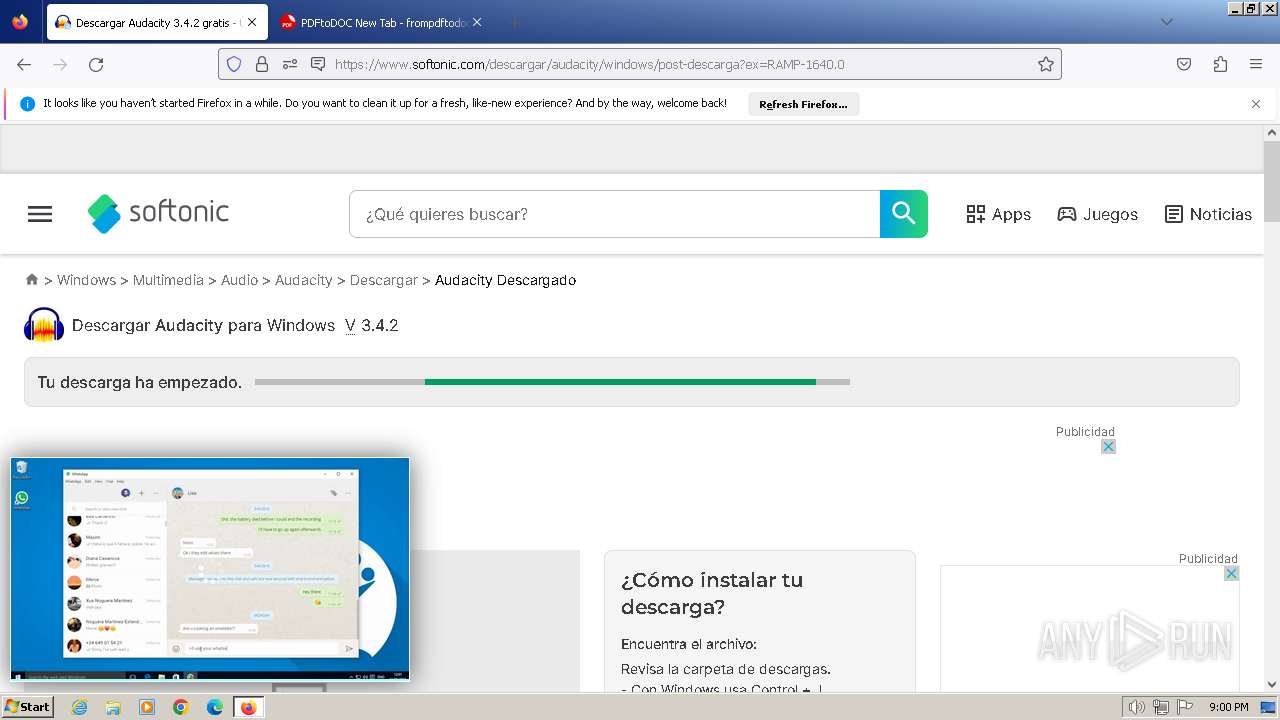Expand the list all tabs dropdown arrow
Viewport: 1280px width, 720px height.
(x=1166, y=22)
